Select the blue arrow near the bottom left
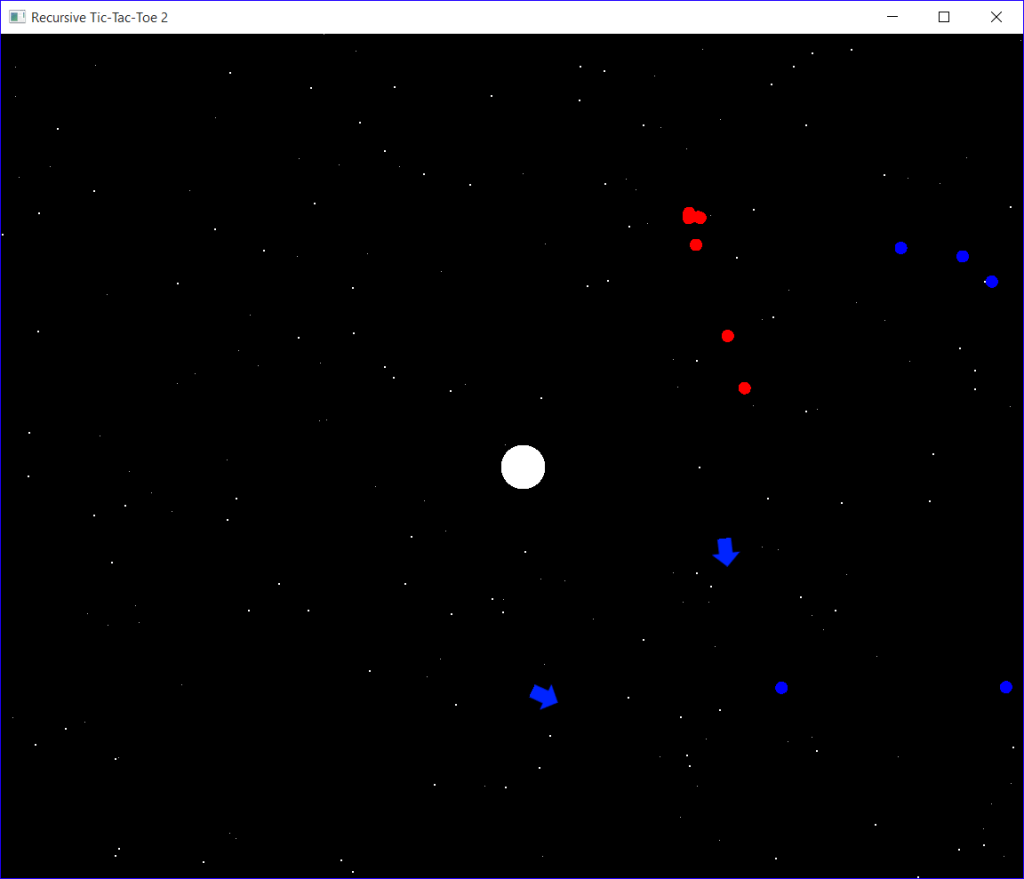 click(544, 695)
